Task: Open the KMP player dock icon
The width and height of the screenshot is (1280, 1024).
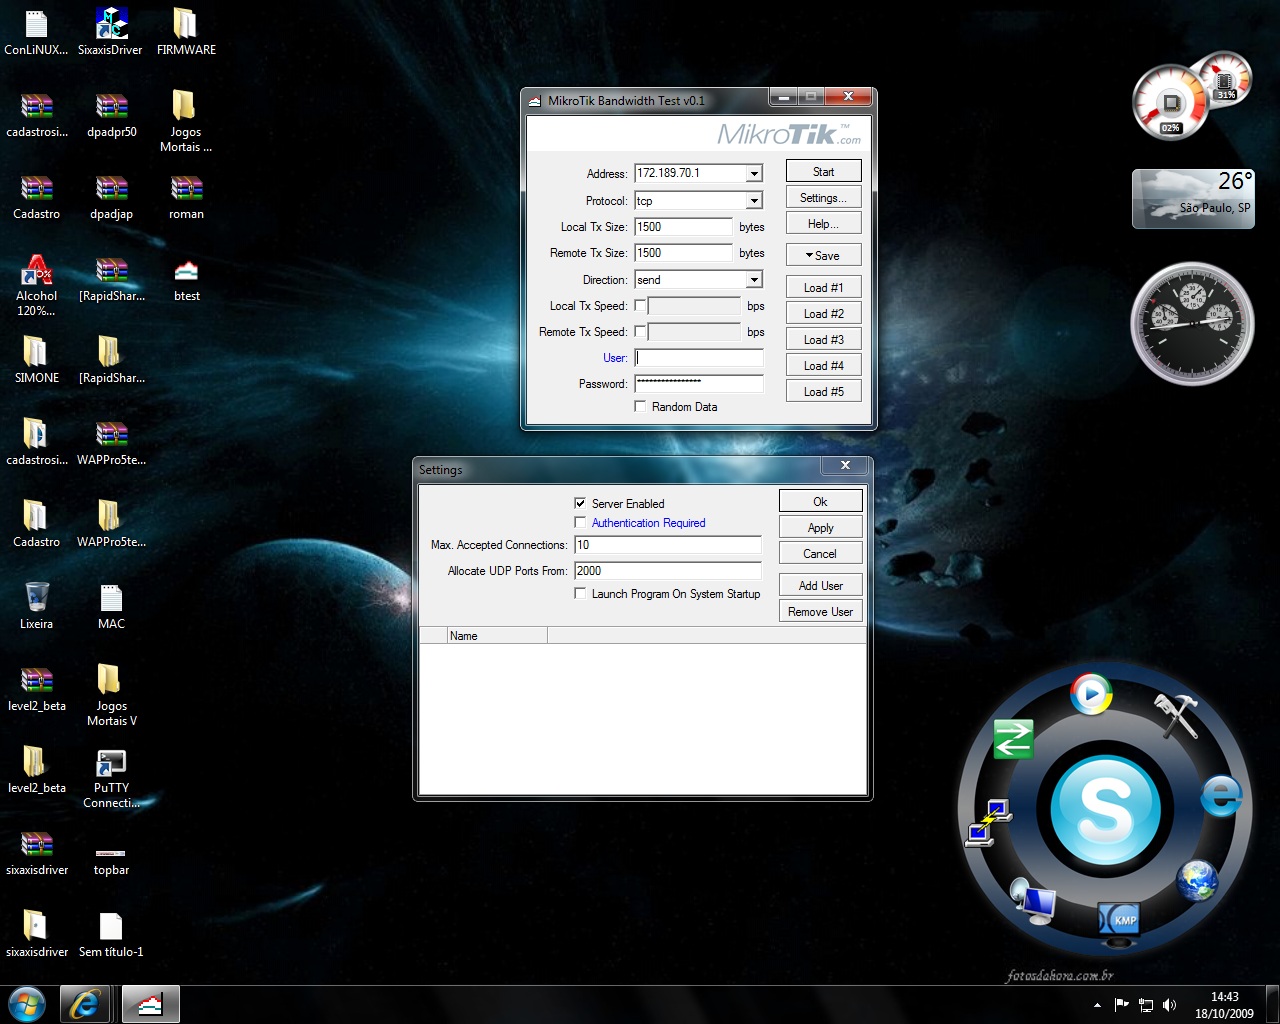Action: click(1120, 921)
